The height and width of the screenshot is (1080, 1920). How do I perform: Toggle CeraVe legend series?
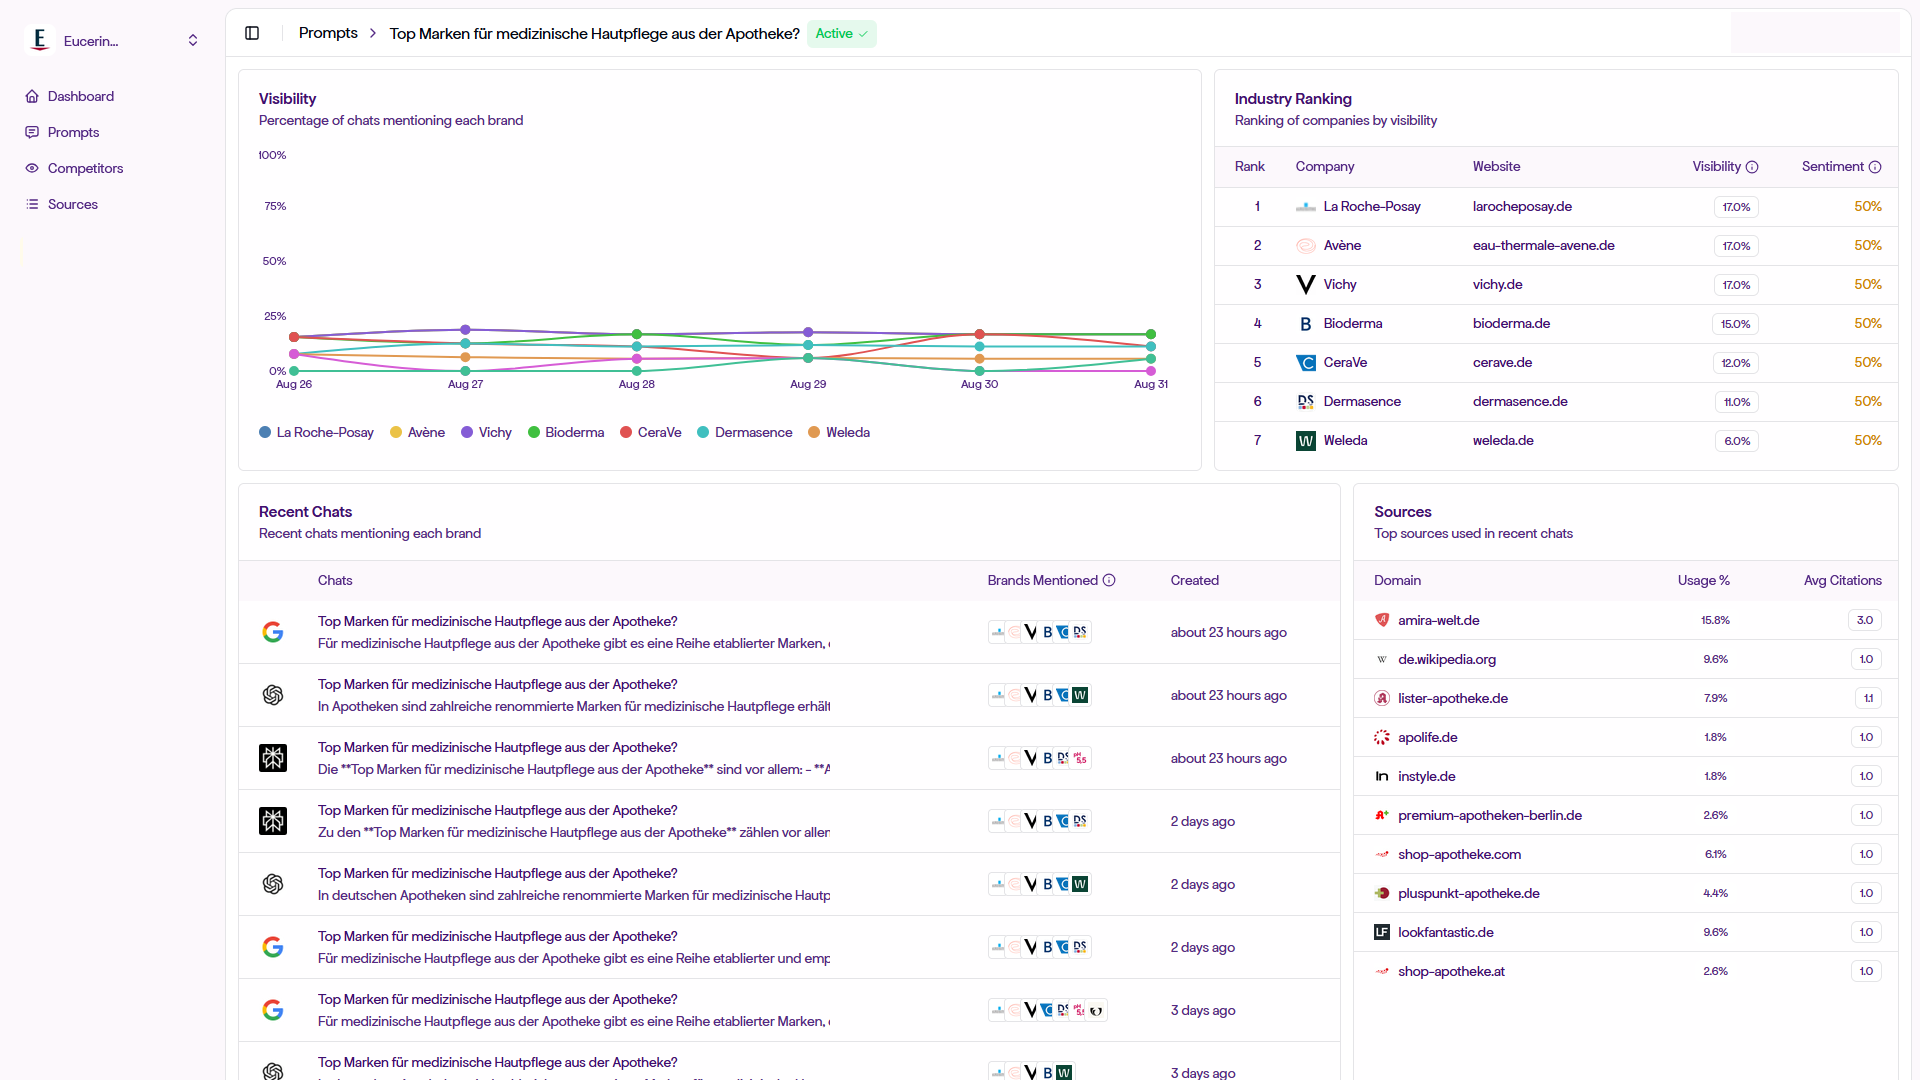[x=651, y=432]
